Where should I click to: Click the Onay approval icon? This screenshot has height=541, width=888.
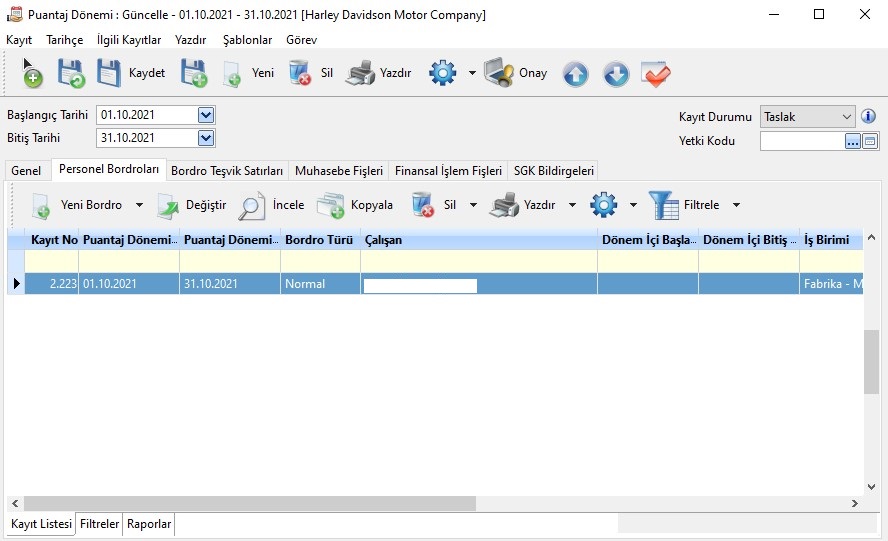point(499,73)
